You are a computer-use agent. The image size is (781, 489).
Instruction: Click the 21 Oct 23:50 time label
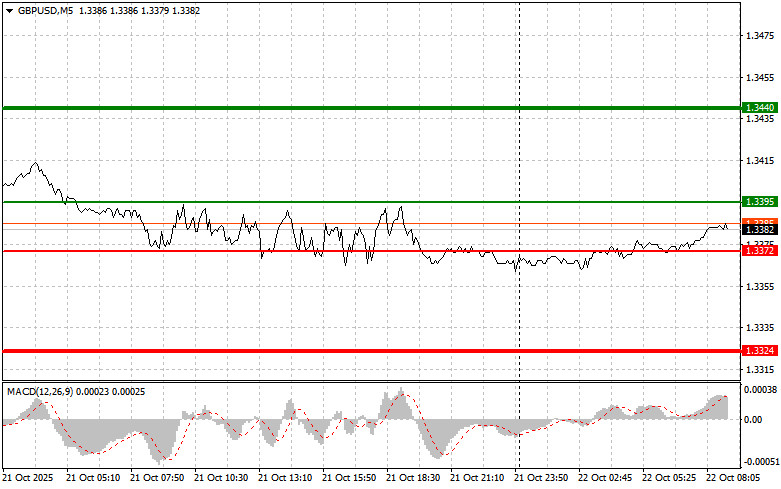[541, 478]
